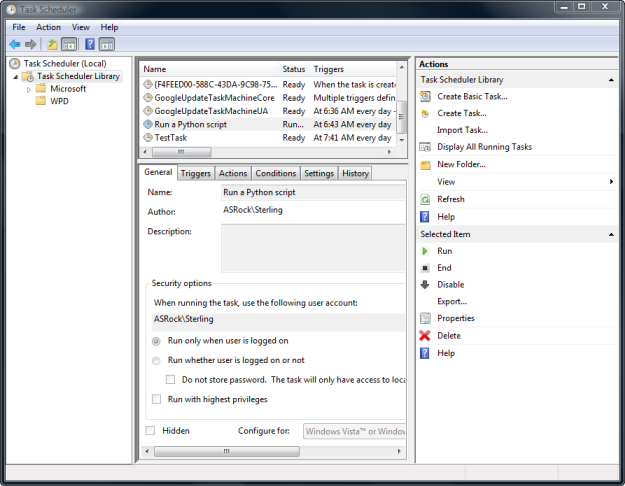Click the clock icon of TestTask row

[x=148, y=138]
